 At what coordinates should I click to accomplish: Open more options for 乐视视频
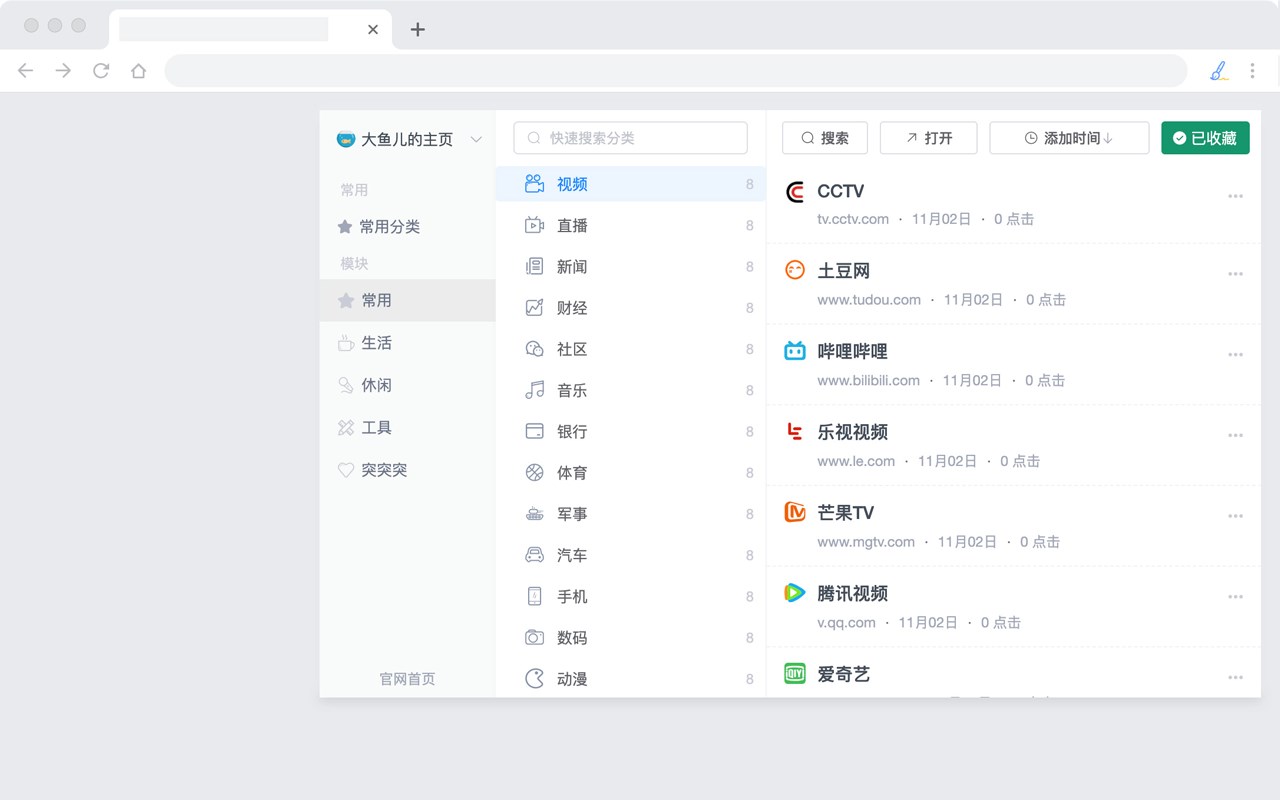pyautogui.click(x=1236, y=436)
